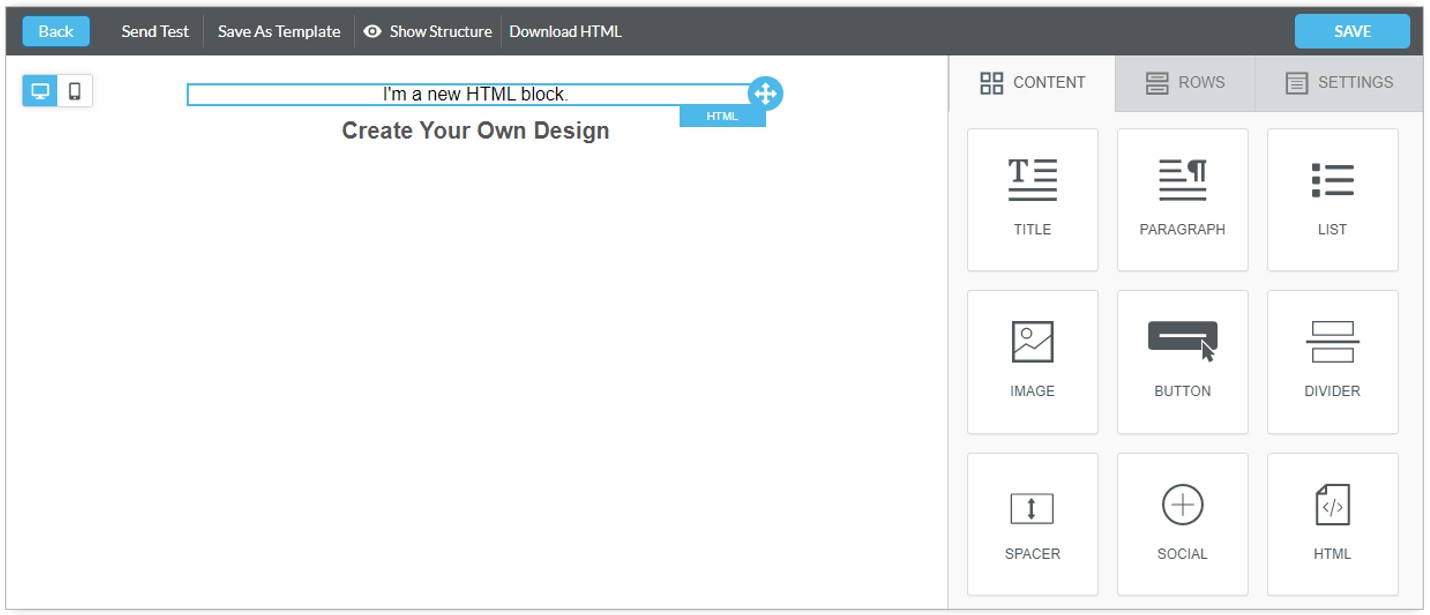Switch to desktop preview mode
Viewport: 1430px width, 615px height.
[40, 91]
